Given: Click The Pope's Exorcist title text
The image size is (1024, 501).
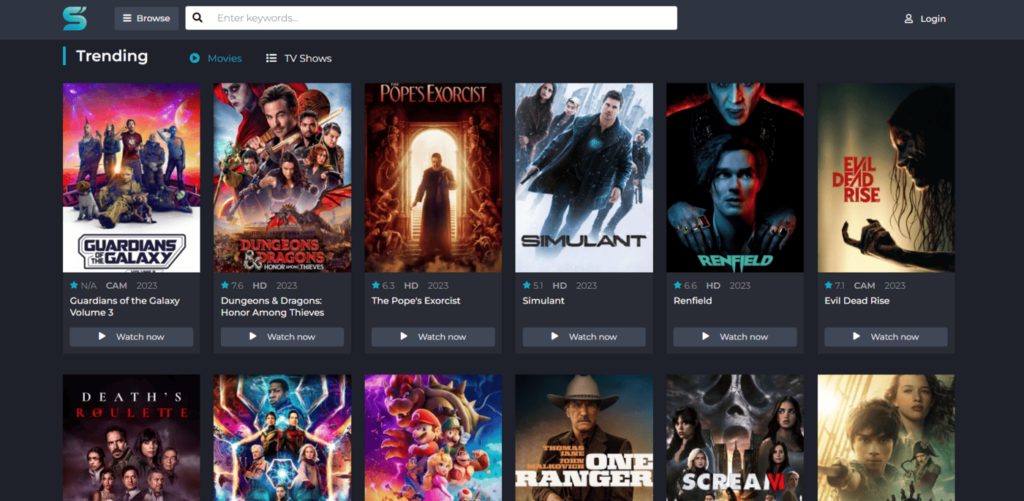Looking at the screenshot, I should pyautogui.click(x=416, y=301).
